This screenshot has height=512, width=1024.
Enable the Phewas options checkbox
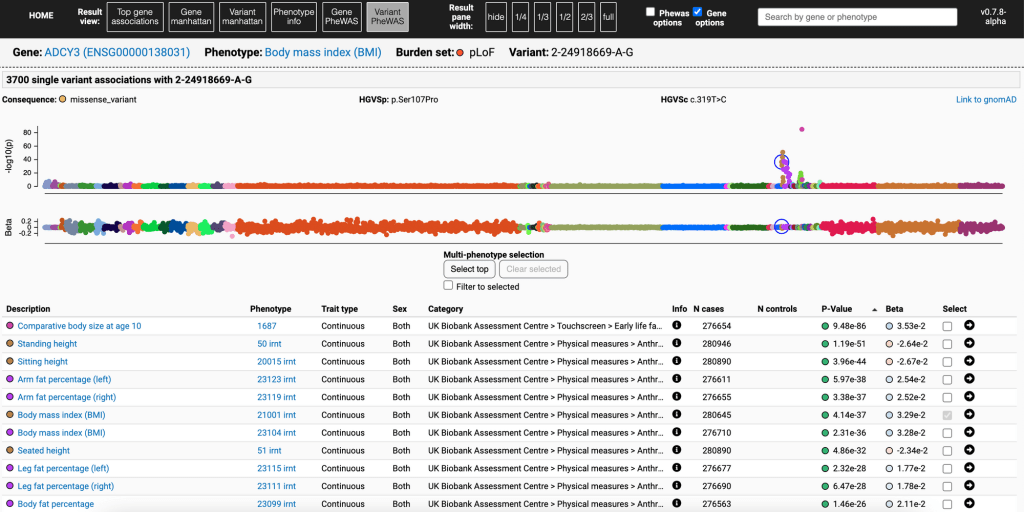(x=651, y=12)
